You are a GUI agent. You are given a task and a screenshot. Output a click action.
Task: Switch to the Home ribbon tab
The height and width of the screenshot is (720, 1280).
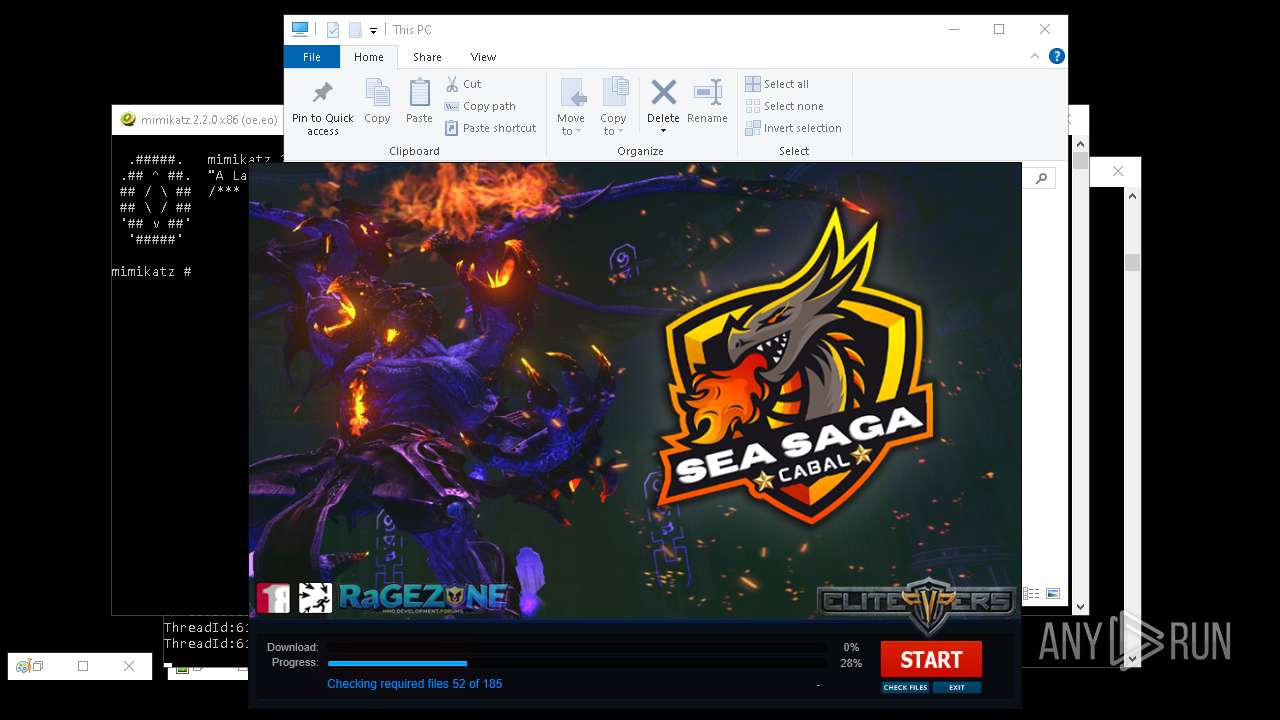point(368,57)
